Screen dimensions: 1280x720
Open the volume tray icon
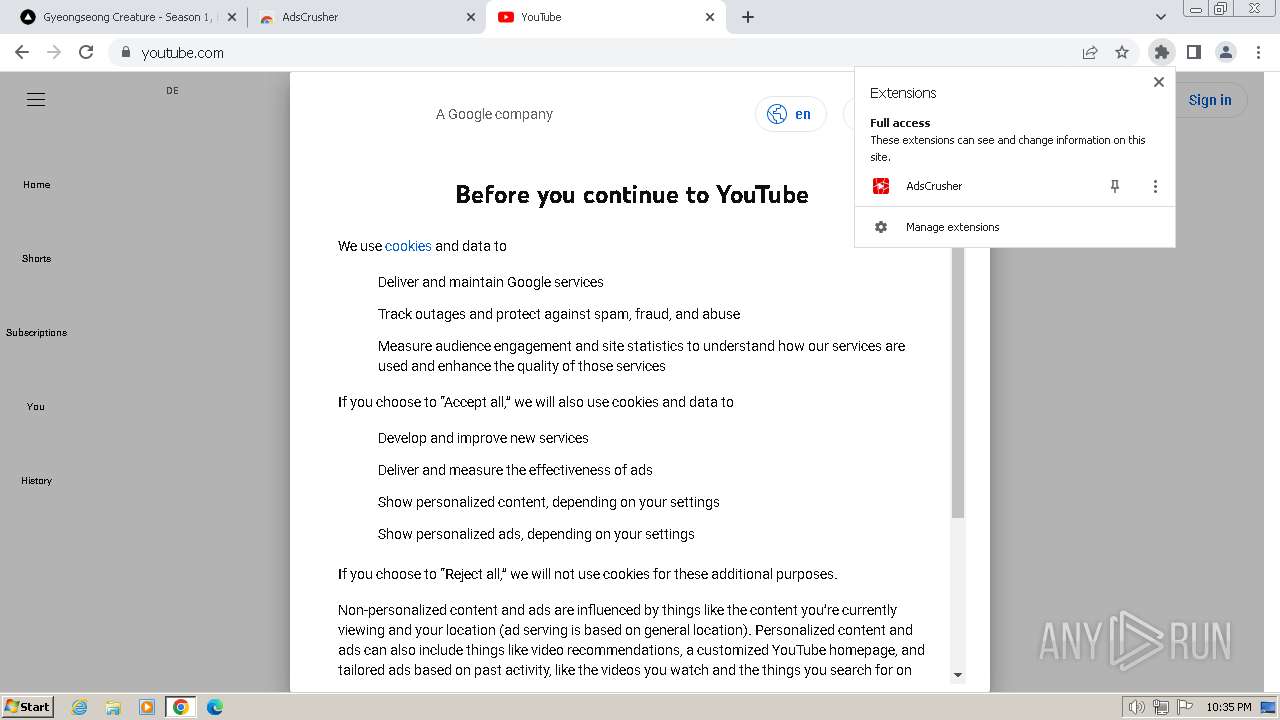point(1137,707)
